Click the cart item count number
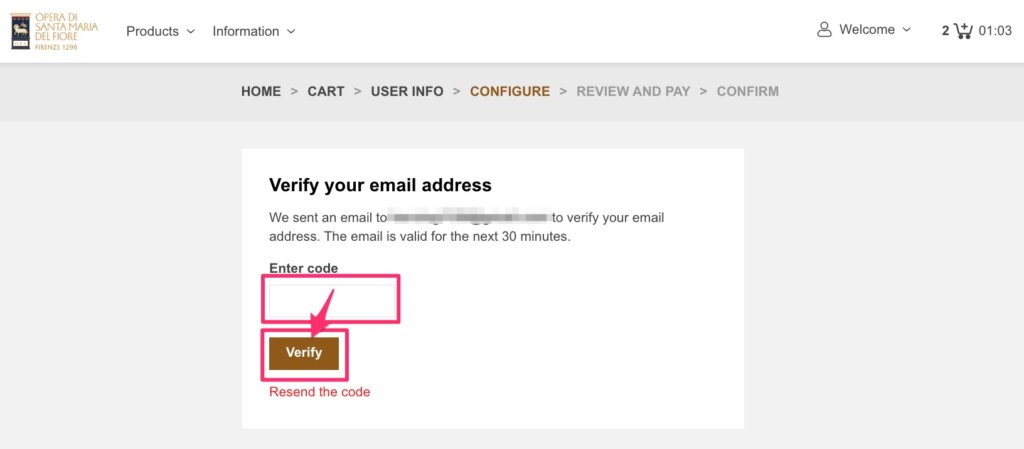Viewport: 1024px width, 449px height. (946, 31)
